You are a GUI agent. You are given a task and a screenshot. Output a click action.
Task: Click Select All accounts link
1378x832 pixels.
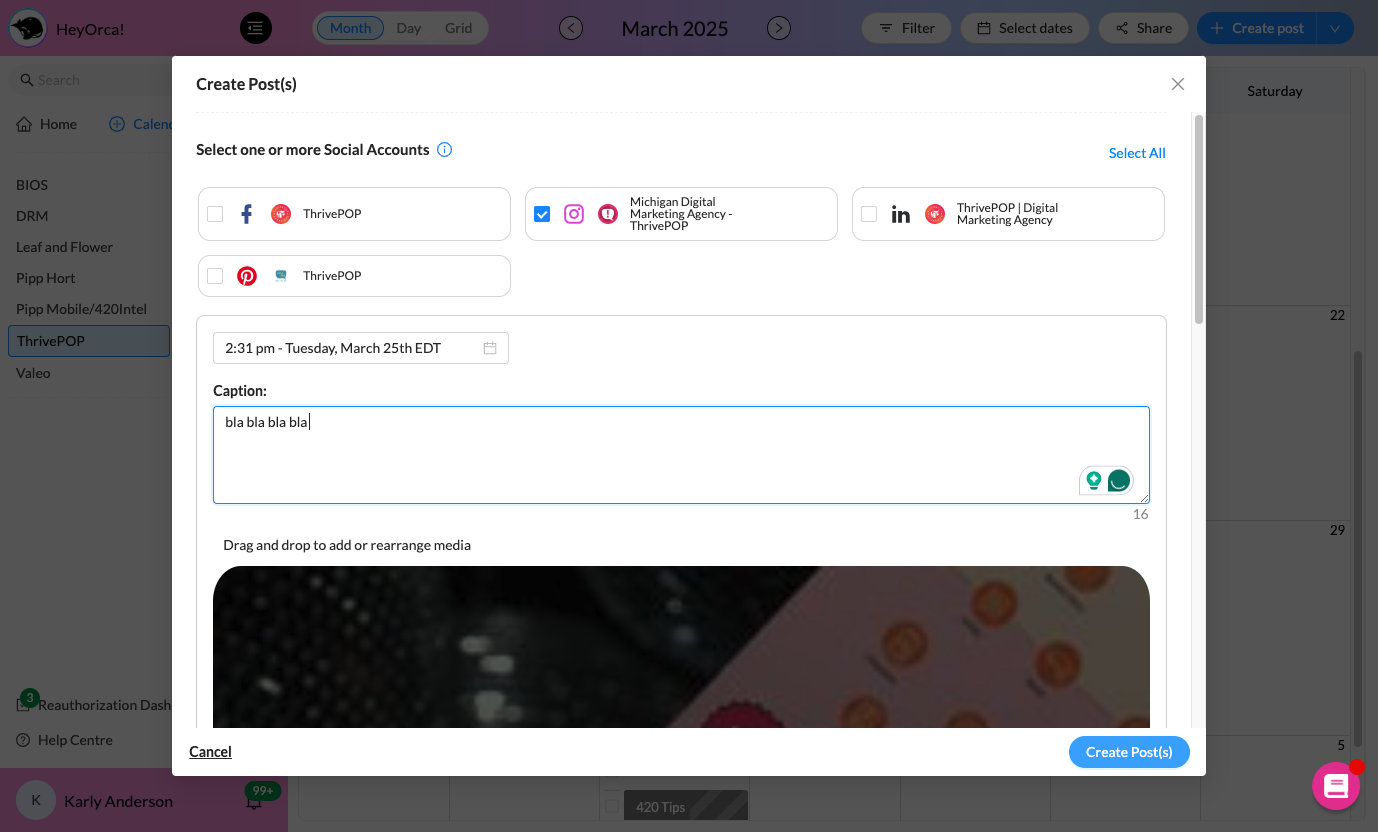click(1137, 153)
